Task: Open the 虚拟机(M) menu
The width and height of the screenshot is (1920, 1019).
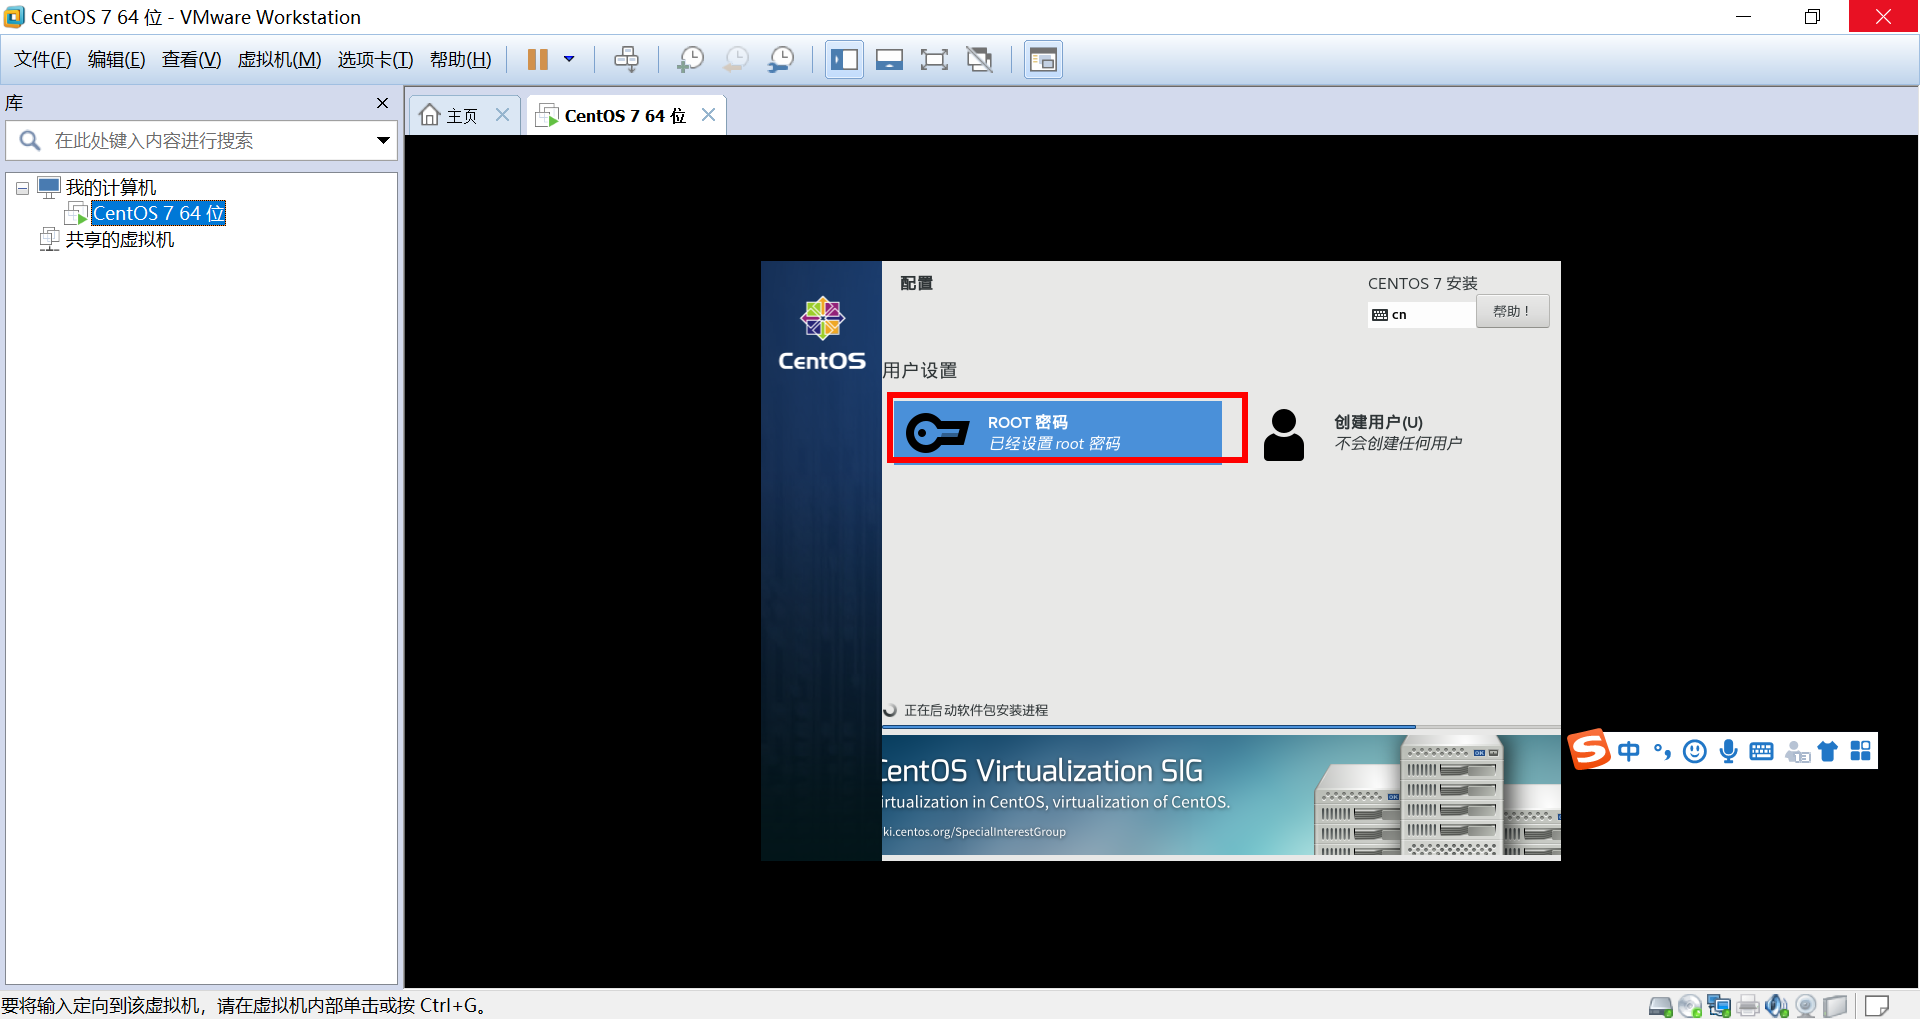Action: [279, 60]
